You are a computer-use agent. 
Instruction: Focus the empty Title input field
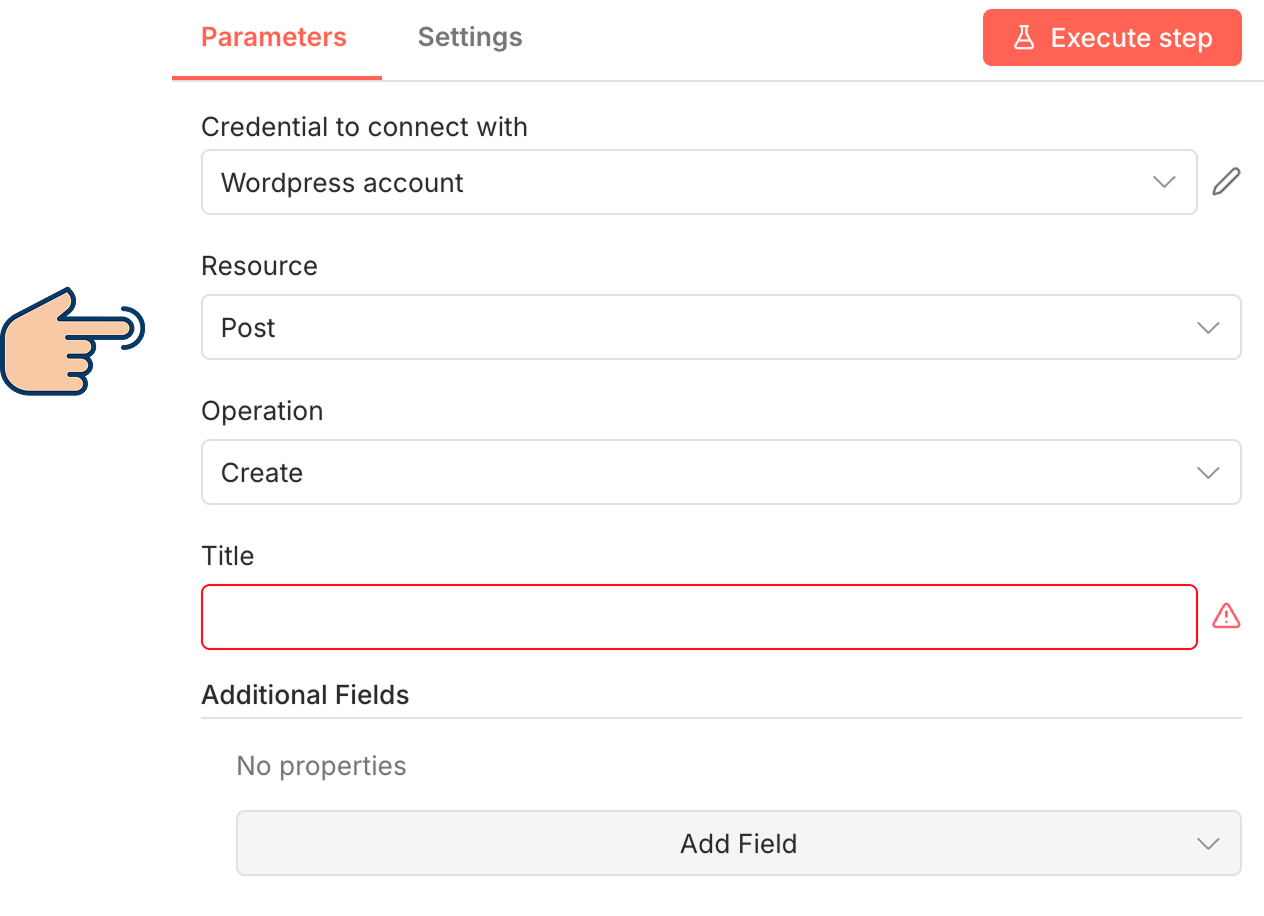pos(698,617)
